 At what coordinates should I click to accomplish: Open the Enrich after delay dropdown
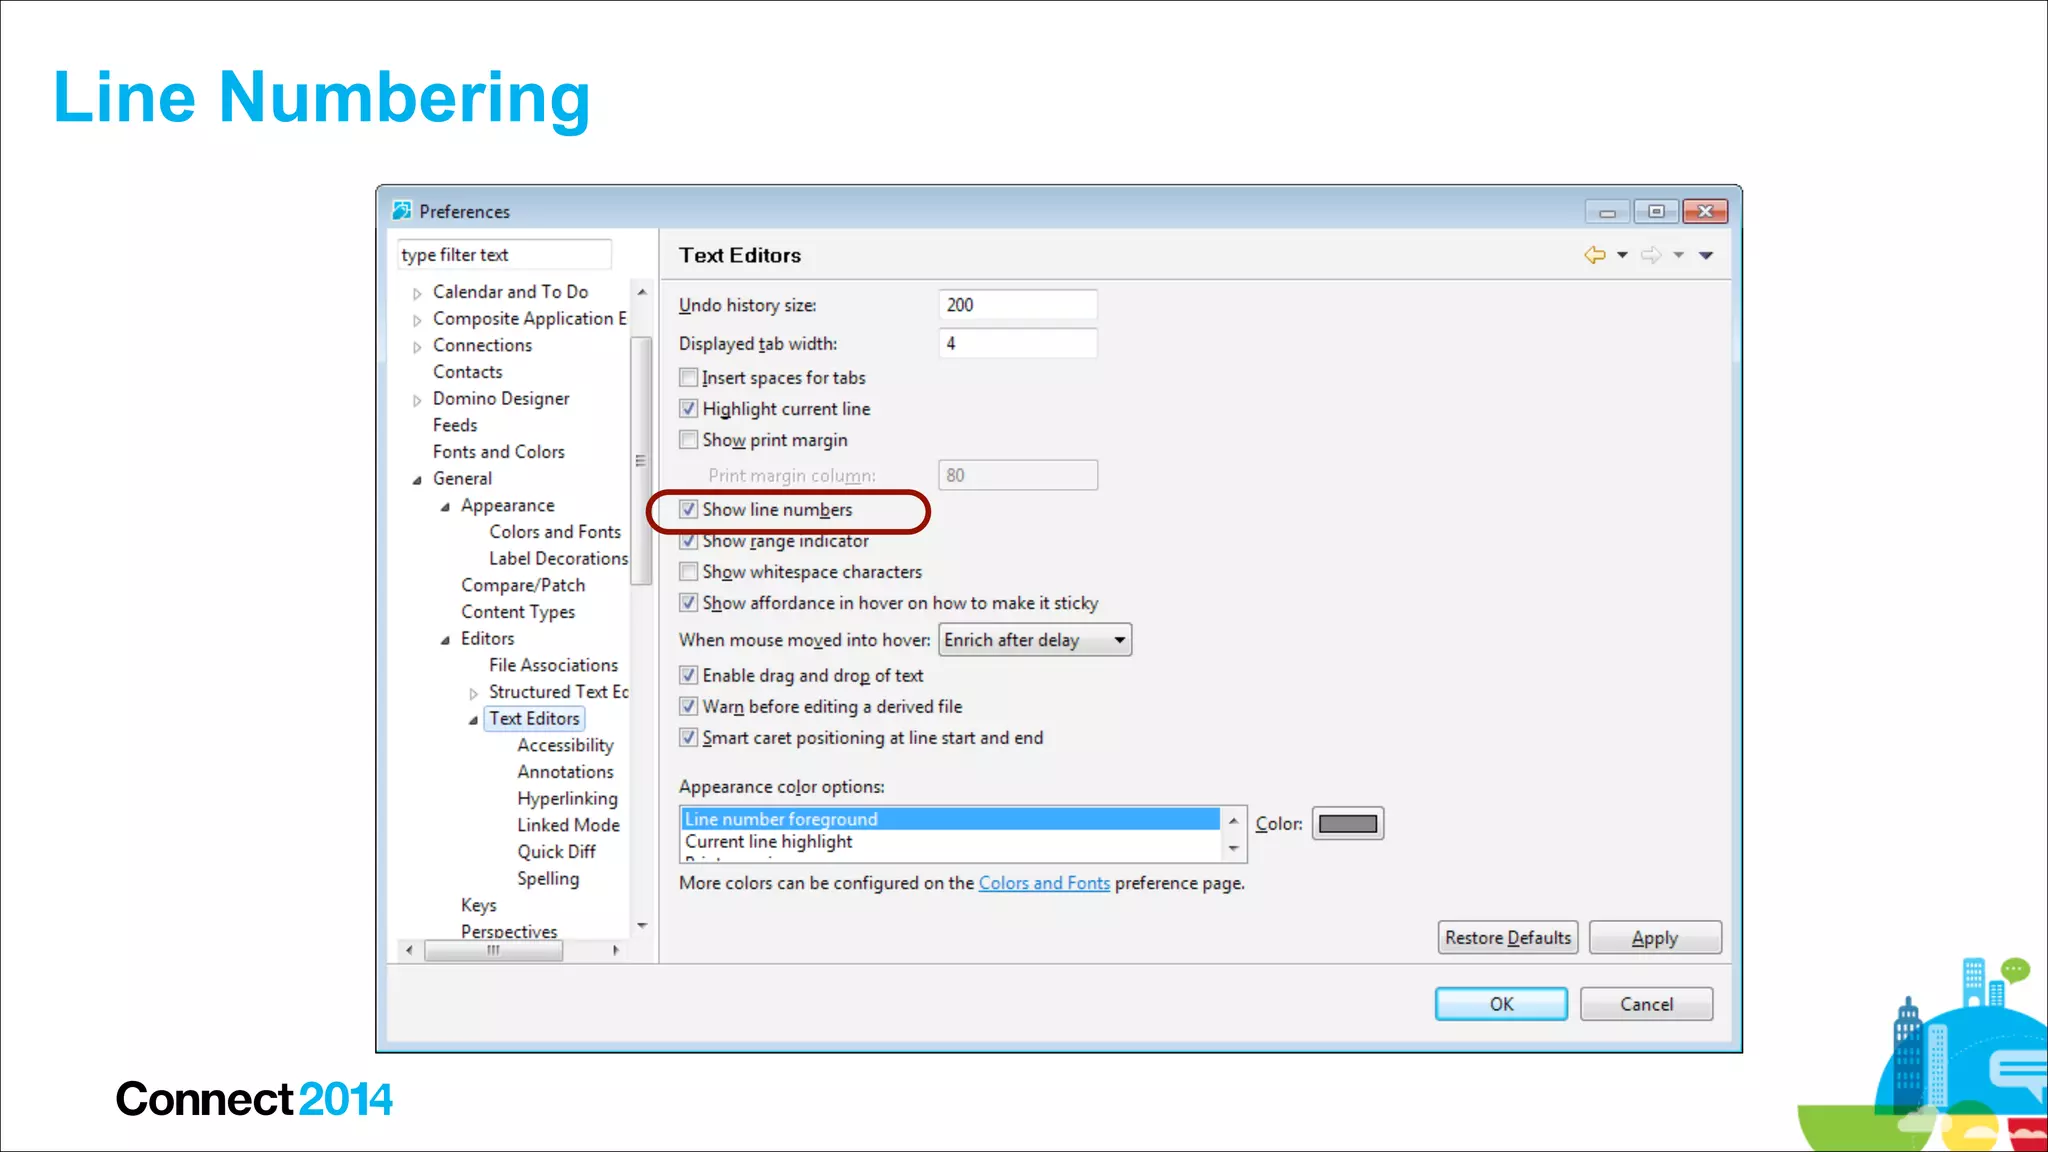1034,640
